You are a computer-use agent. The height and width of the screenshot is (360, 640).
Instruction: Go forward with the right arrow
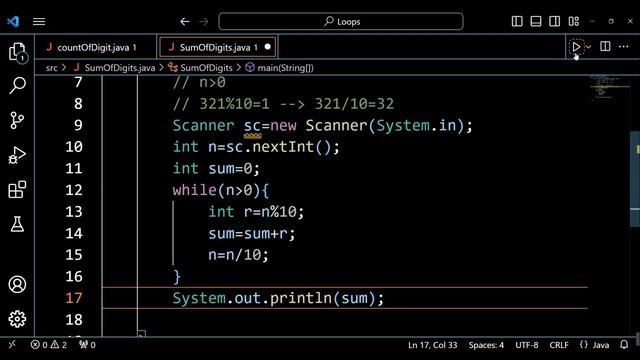(x=204, y=21)
